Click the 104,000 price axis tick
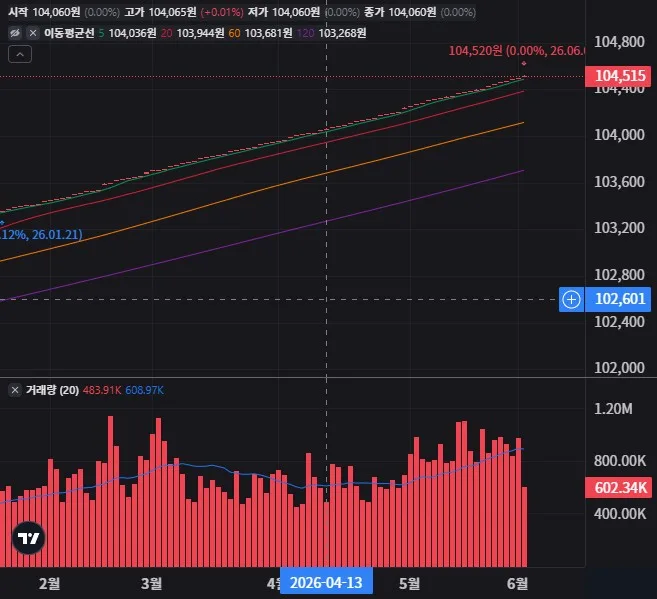657x599 pixels. coord(619,134)
